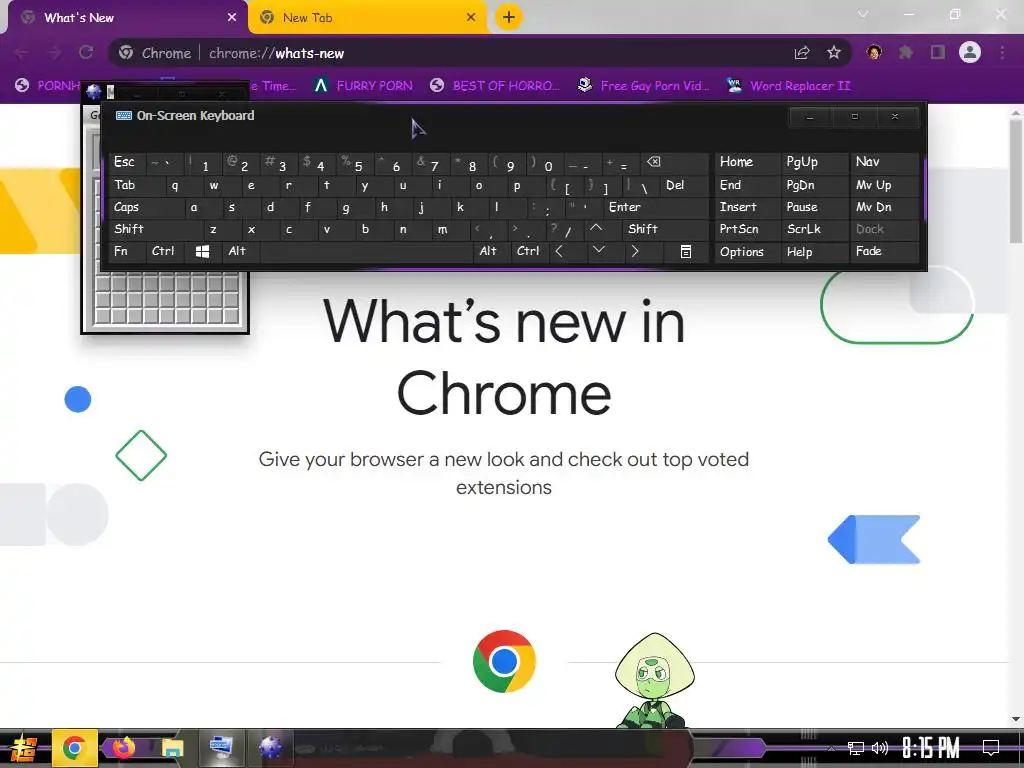This screenshot has height=768, width=1024.
Task: Bookmark this page with the star icon
Action: coord(833,53)
